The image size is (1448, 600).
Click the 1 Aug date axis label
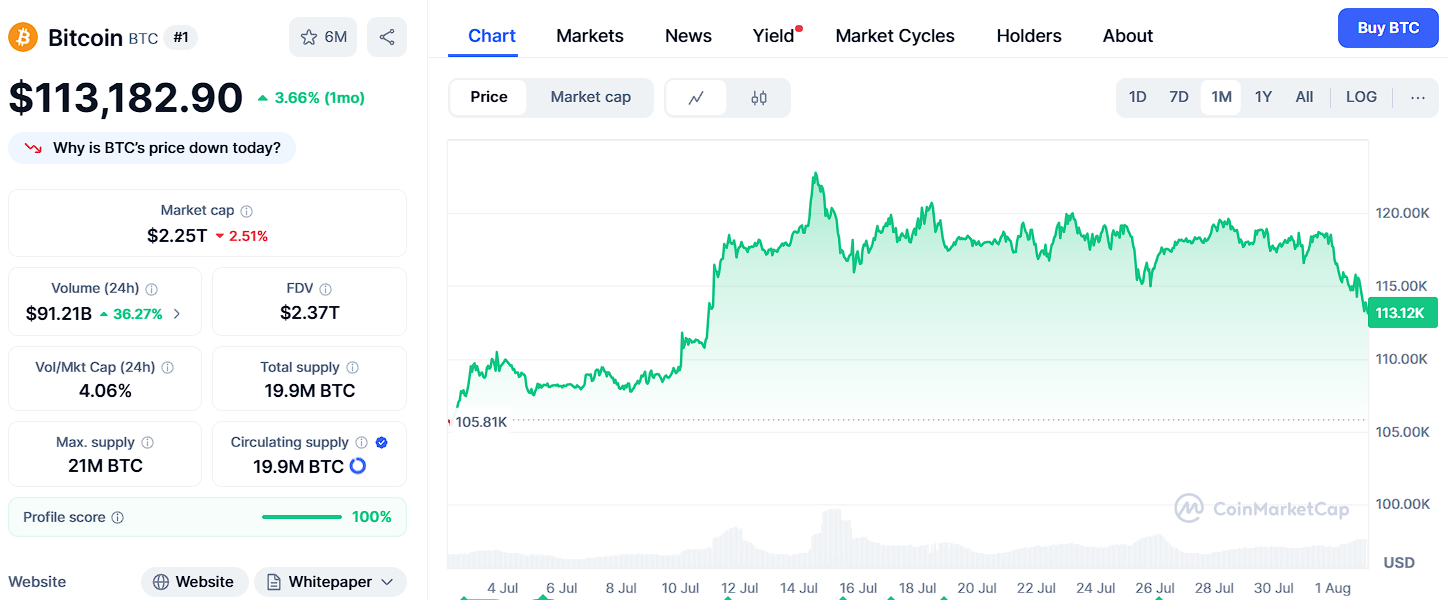pos(1332,588)
